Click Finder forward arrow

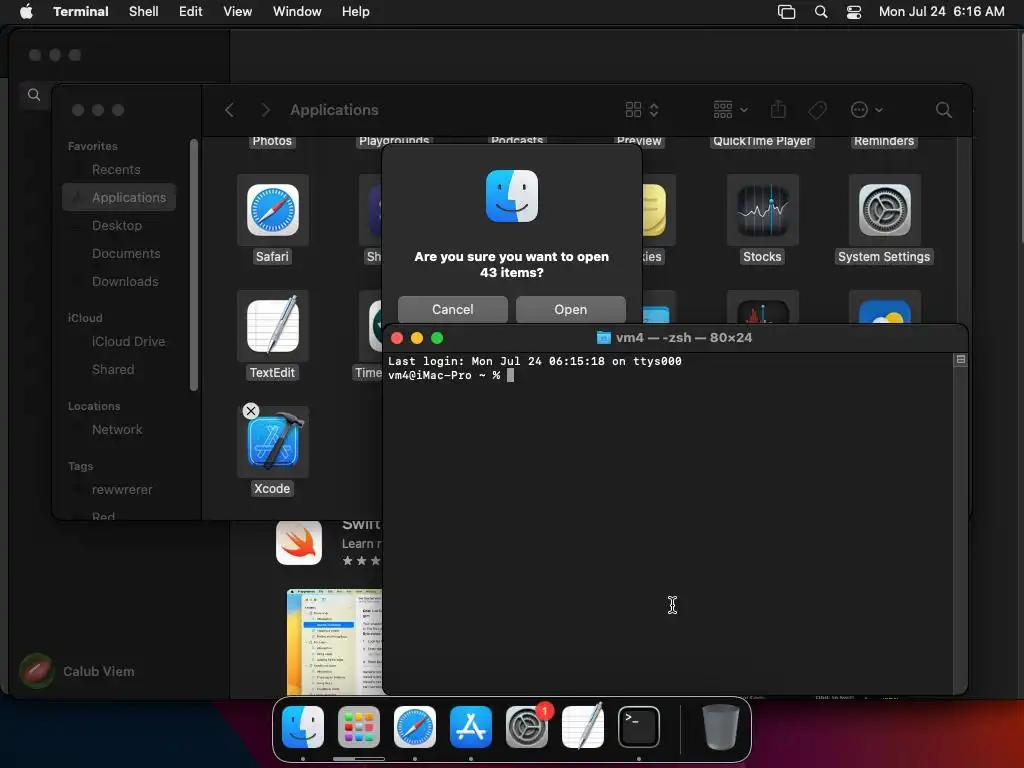(x=265, y=110)
